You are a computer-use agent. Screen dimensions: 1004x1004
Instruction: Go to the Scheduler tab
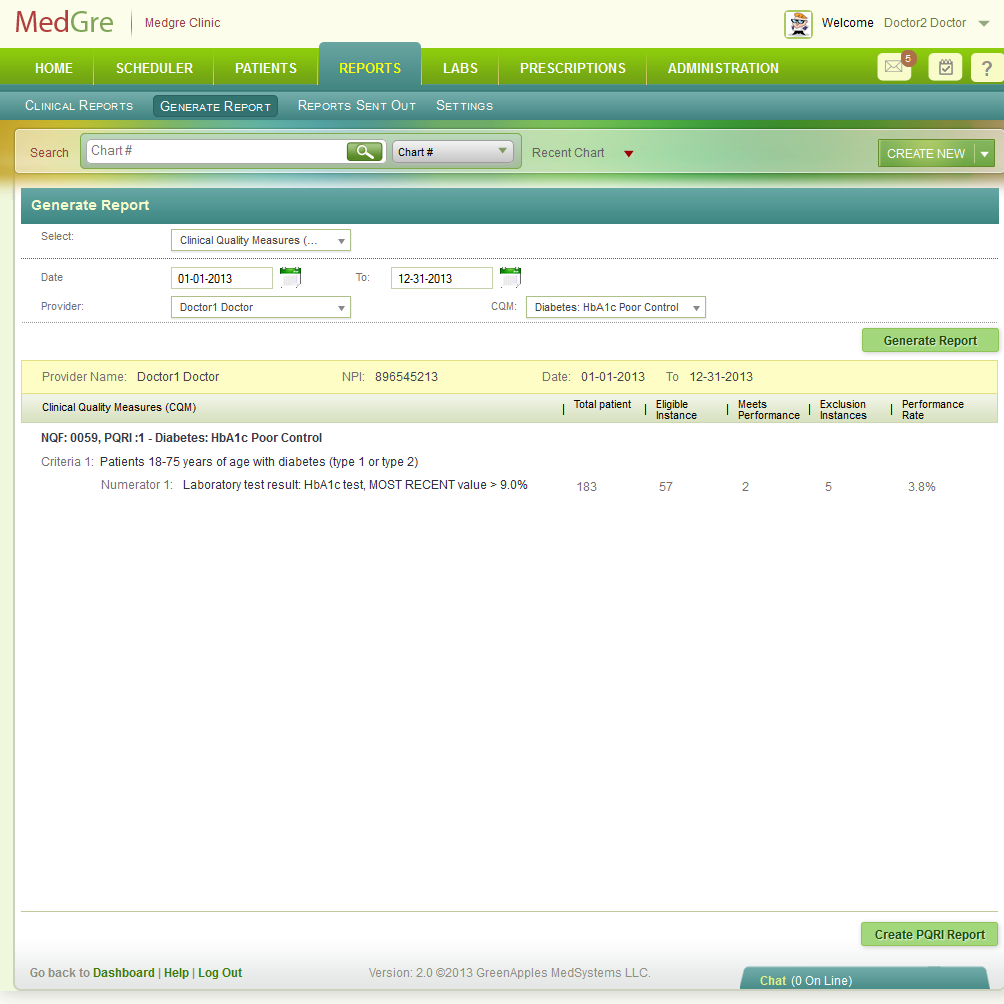pos(154,68)
